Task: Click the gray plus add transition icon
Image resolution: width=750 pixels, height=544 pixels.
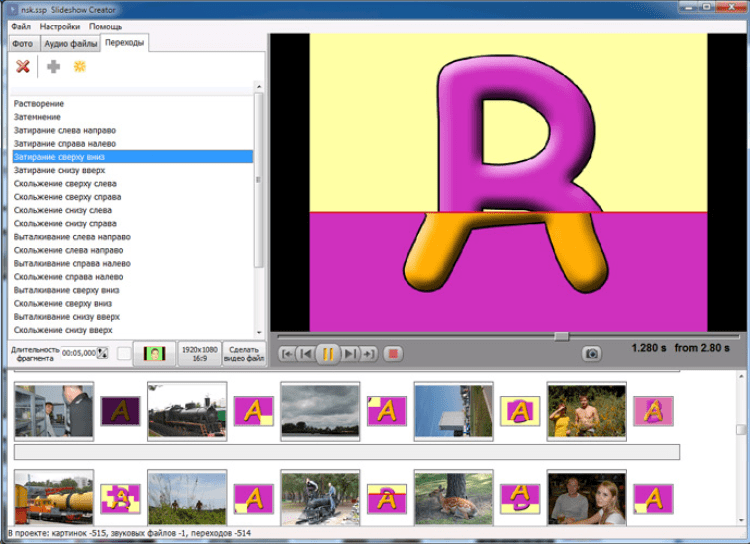Action: (53, 66)
